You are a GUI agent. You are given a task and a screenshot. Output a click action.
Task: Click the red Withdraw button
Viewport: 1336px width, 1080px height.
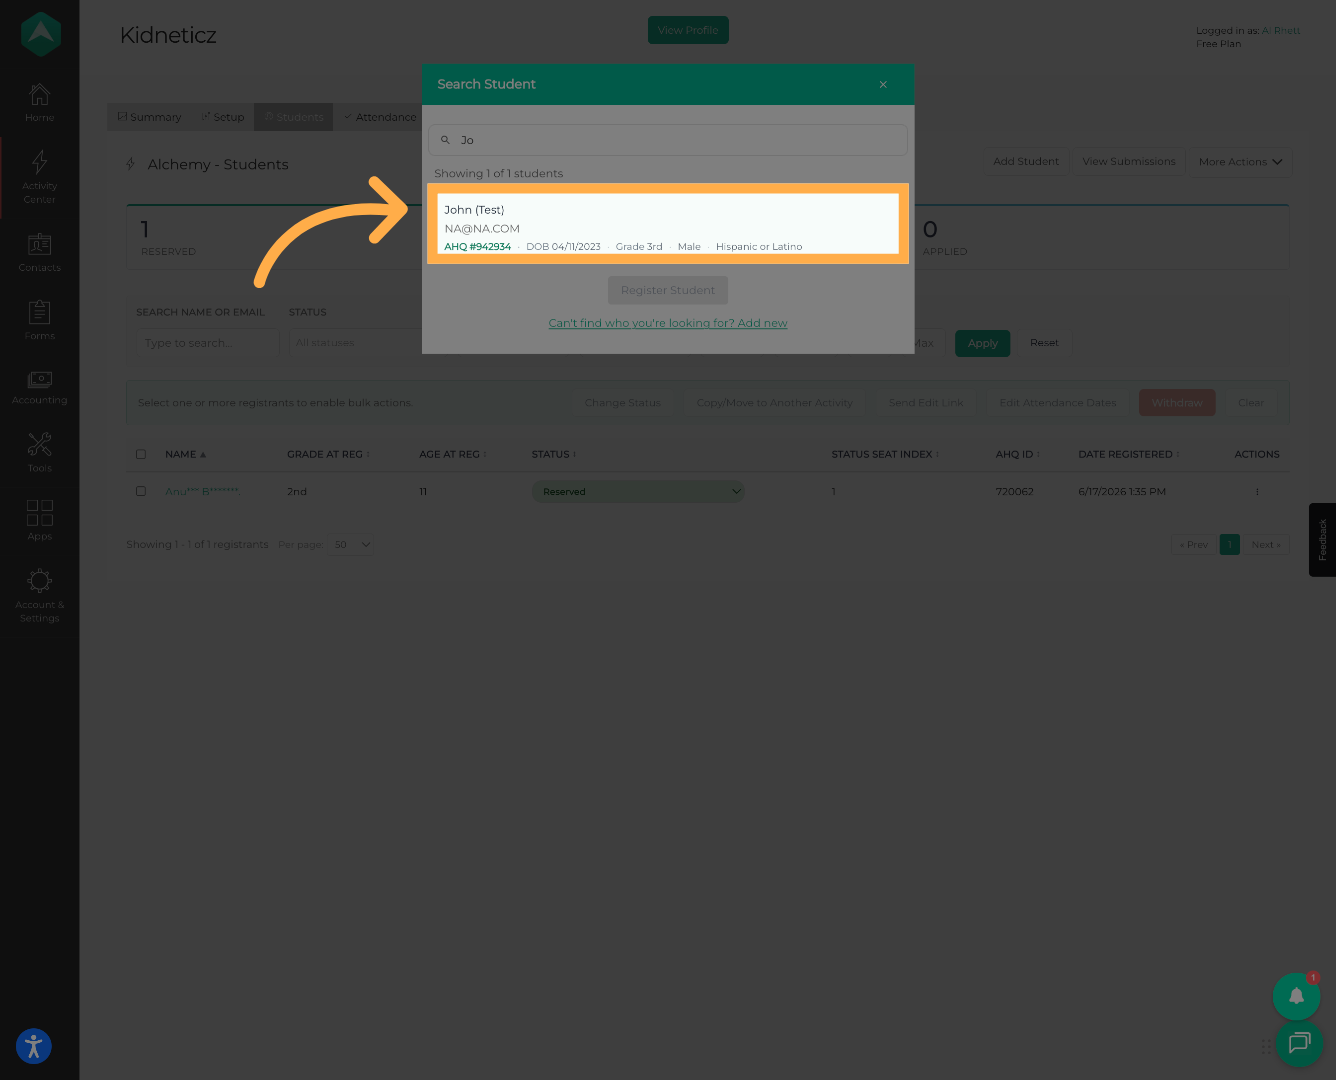pyautogui.click(x=1177, y=403)
